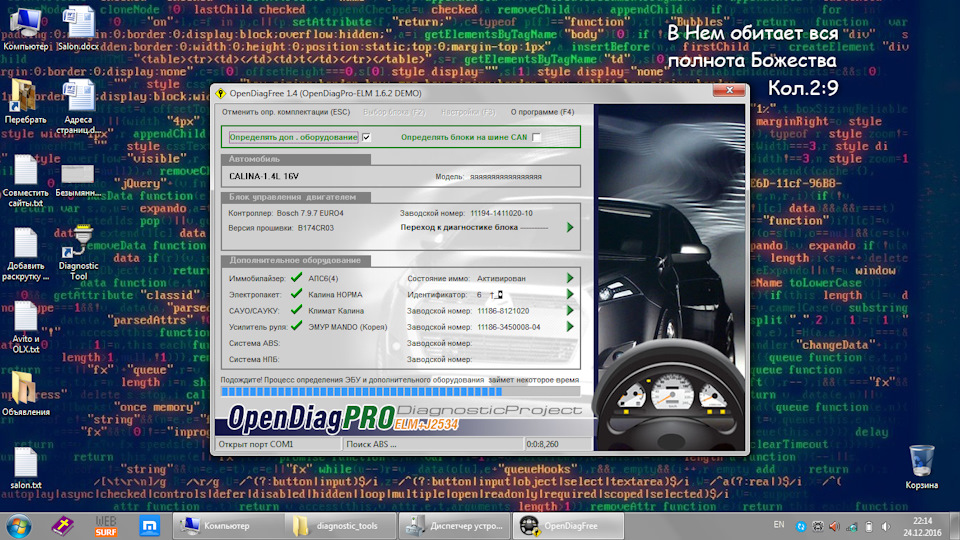Click the white device tray icon

(x=868, y=527)
